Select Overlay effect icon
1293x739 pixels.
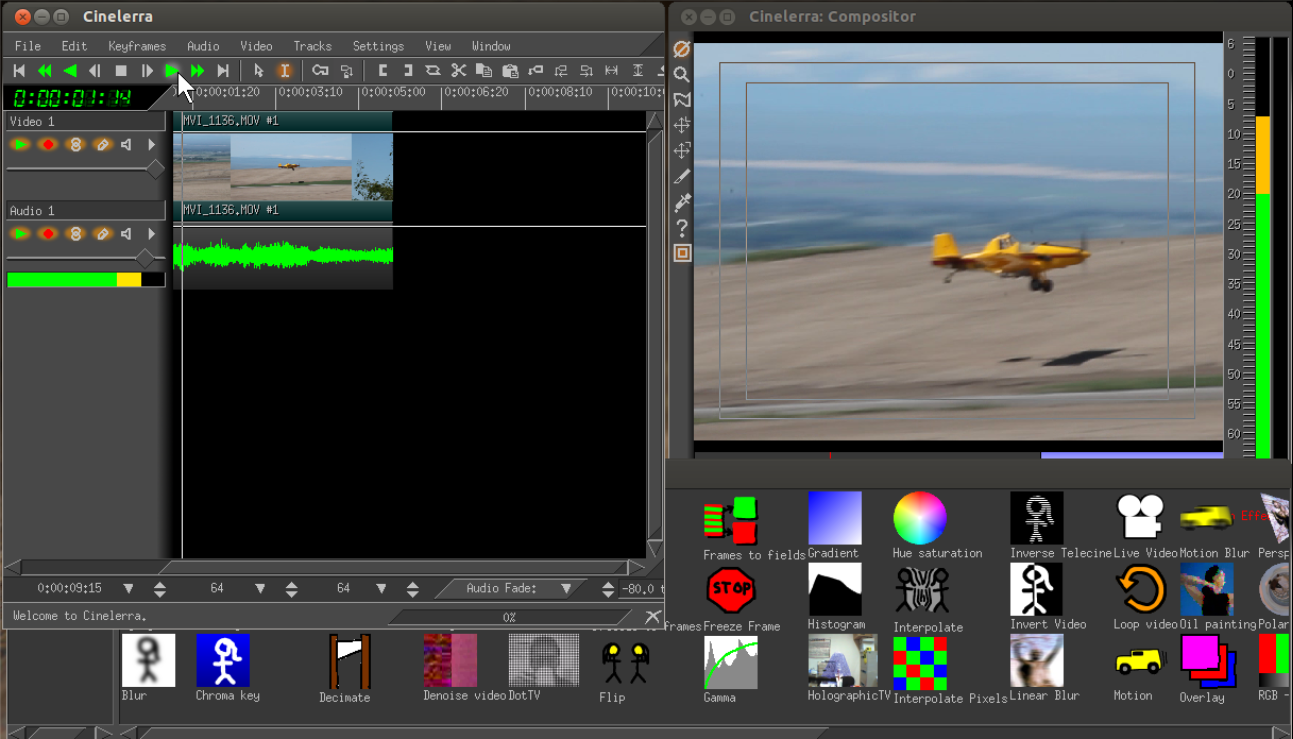[x=1207, y=660]
